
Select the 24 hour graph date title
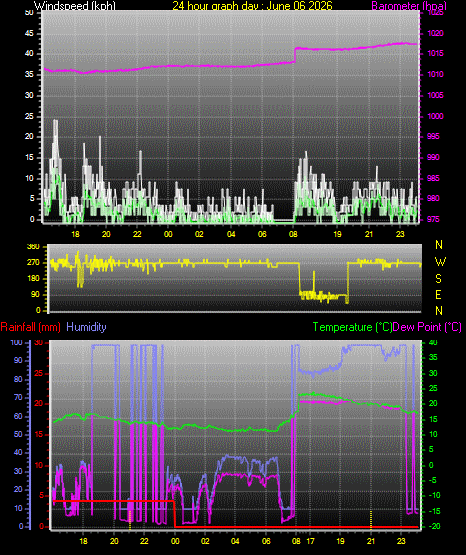(252, 5)
